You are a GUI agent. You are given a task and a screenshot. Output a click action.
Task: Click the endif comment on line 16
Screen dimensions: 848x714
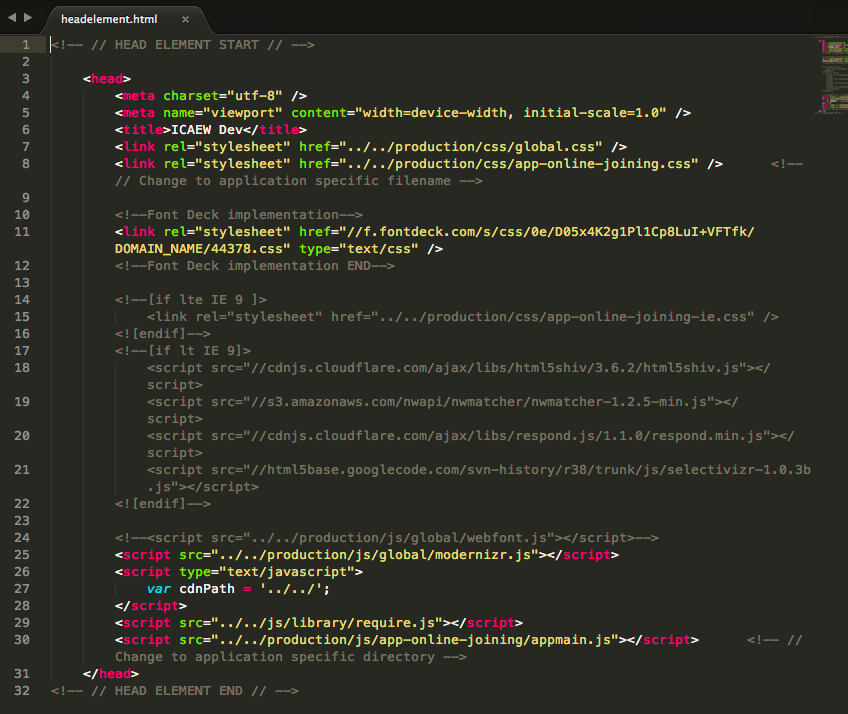coord(163,334)
